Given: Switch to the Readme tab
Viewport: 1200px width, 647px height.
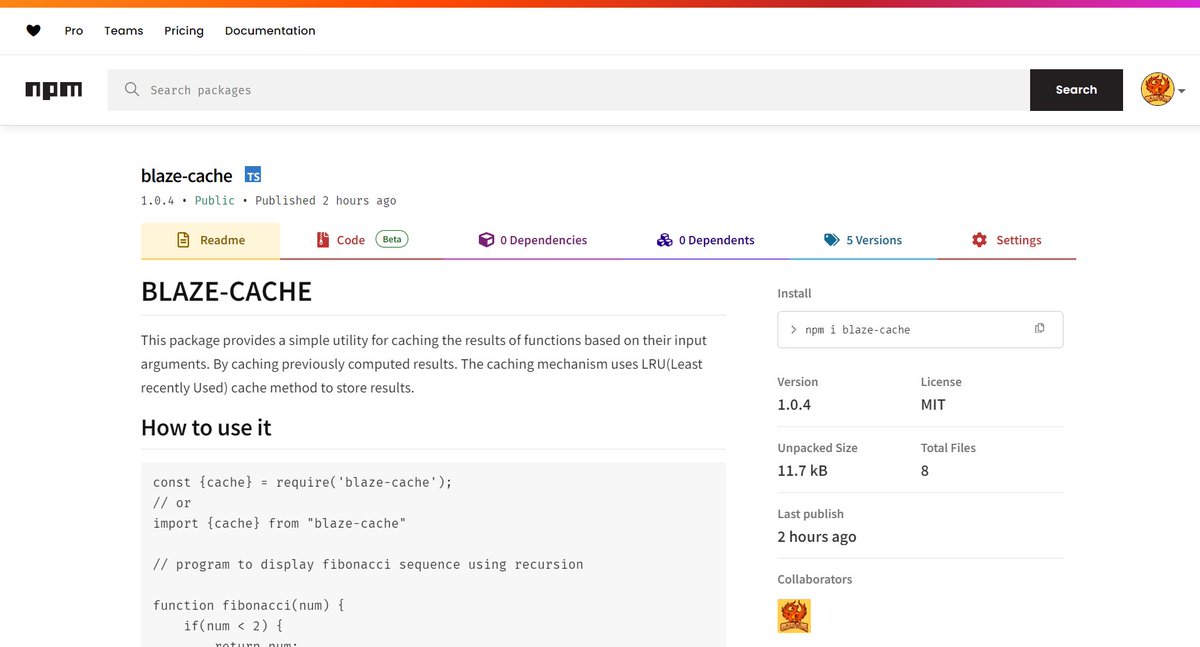Looking at the screenshot, I should point(210,240).
